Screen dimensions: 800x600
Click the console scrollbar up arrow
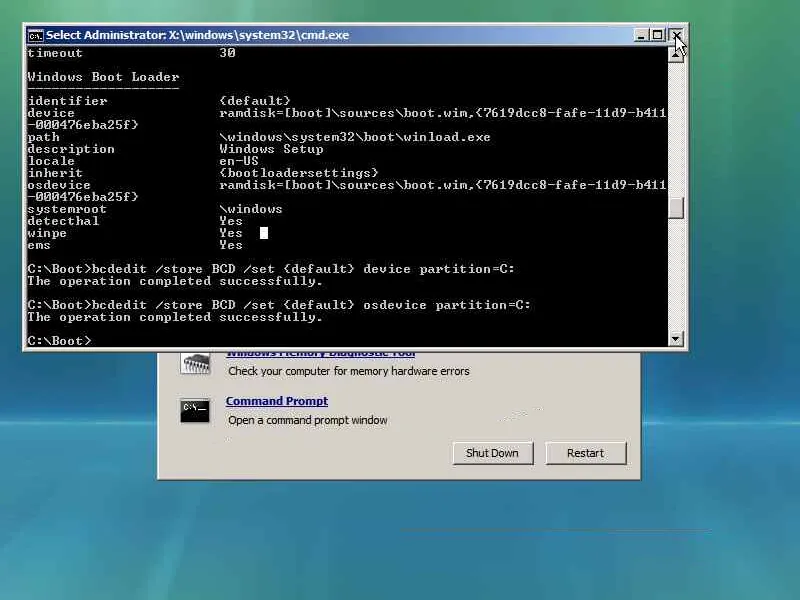[676, 53]
